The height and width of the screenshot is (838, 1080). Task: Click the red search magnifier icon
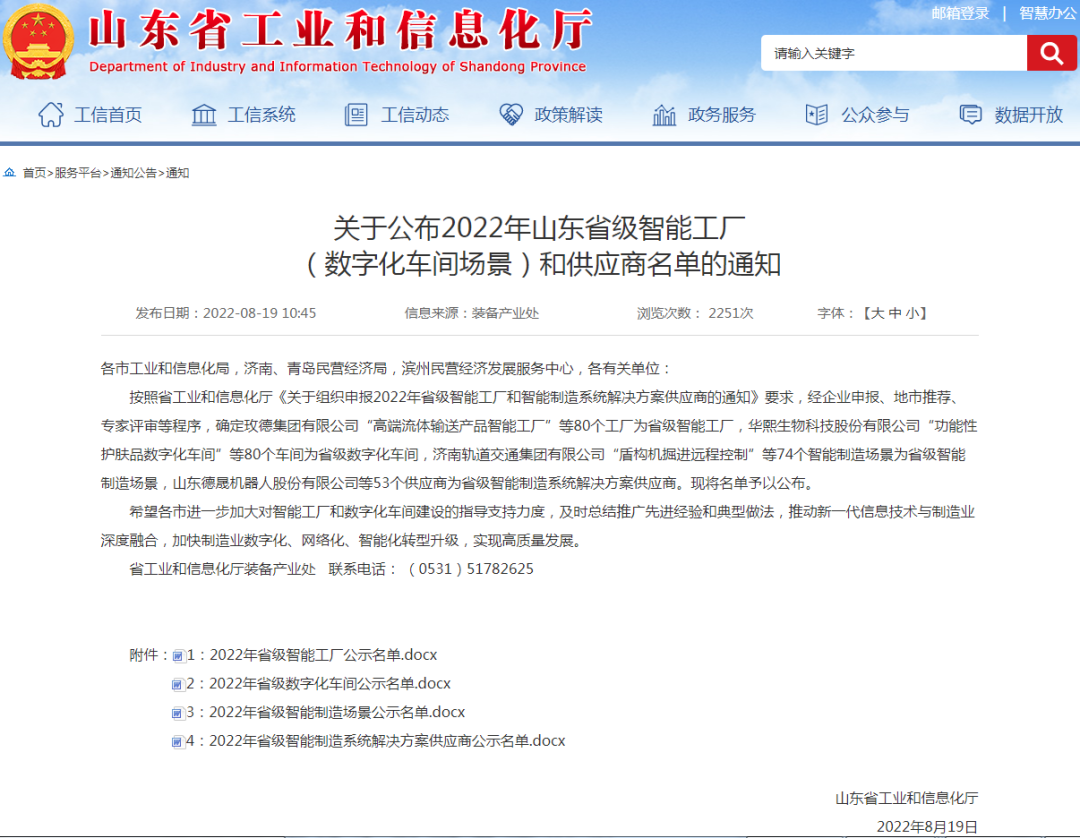[1051, 52]
